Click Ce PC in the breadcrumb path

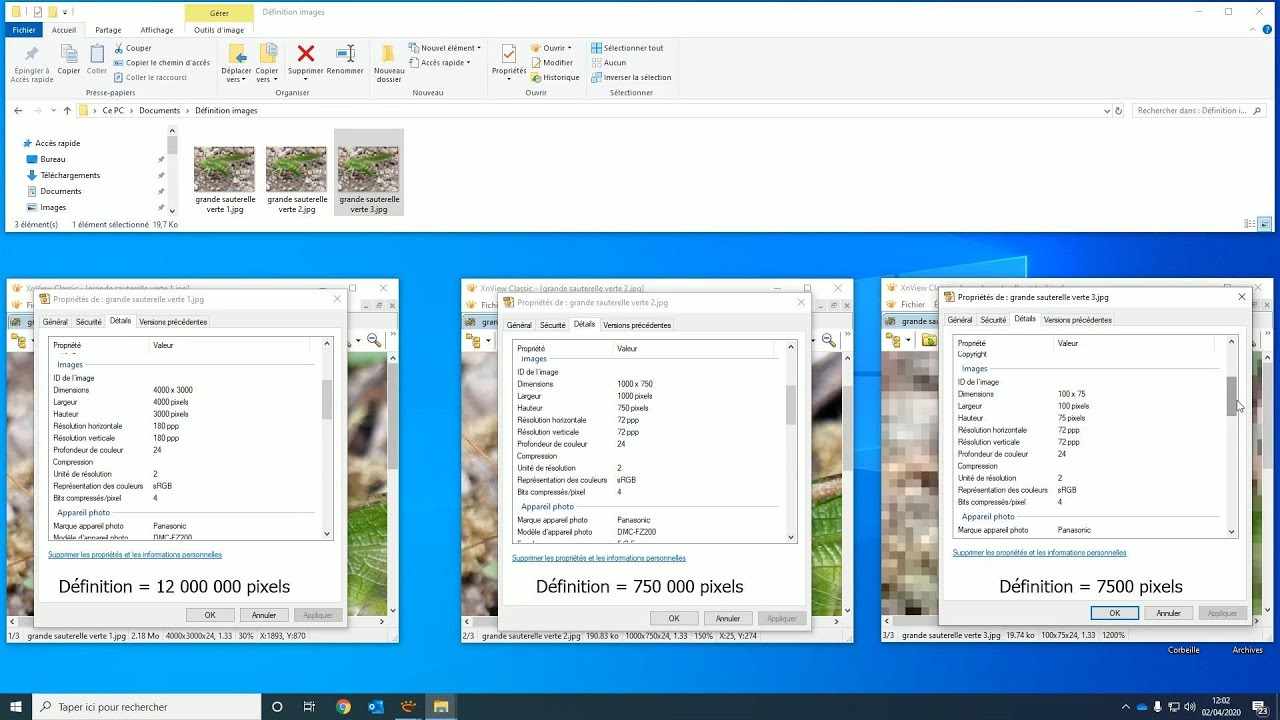(x=113, y=111)
